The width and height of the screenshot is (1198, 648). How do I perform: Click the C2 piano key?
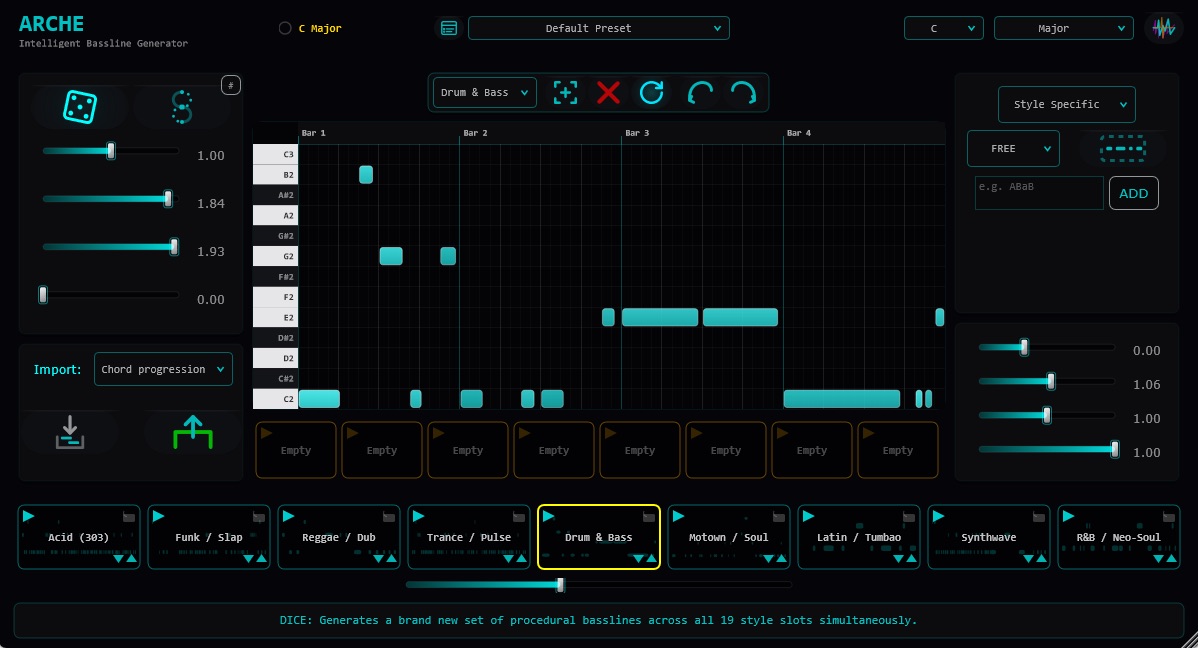(275, 398)
